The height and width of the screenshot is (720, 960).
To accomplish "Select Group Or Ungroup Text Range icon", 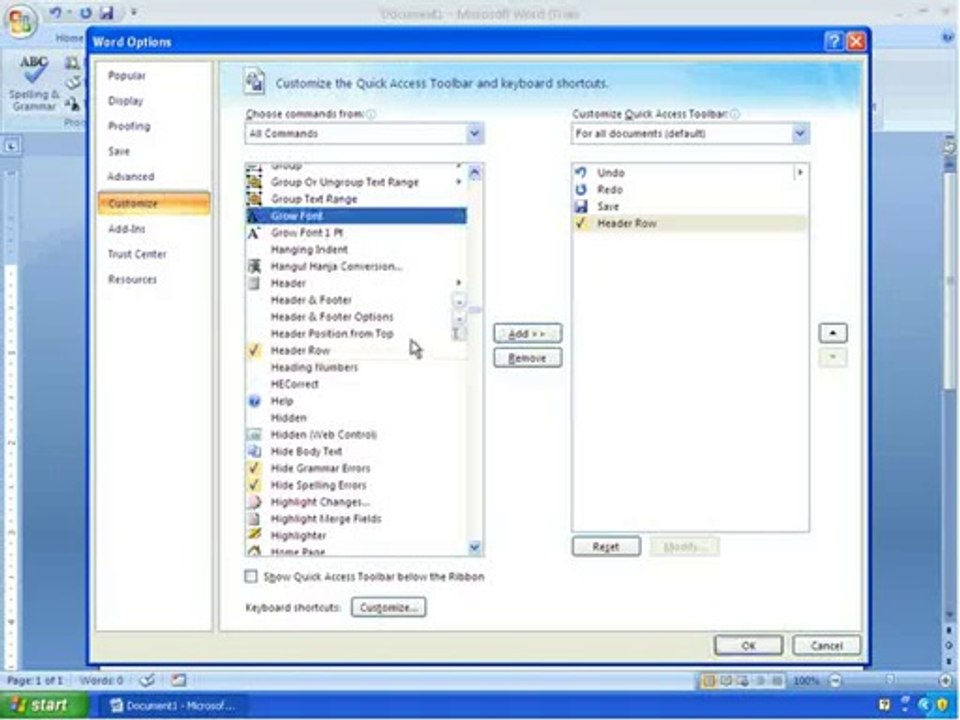I will pyautogui.click(x=254, y=182).
